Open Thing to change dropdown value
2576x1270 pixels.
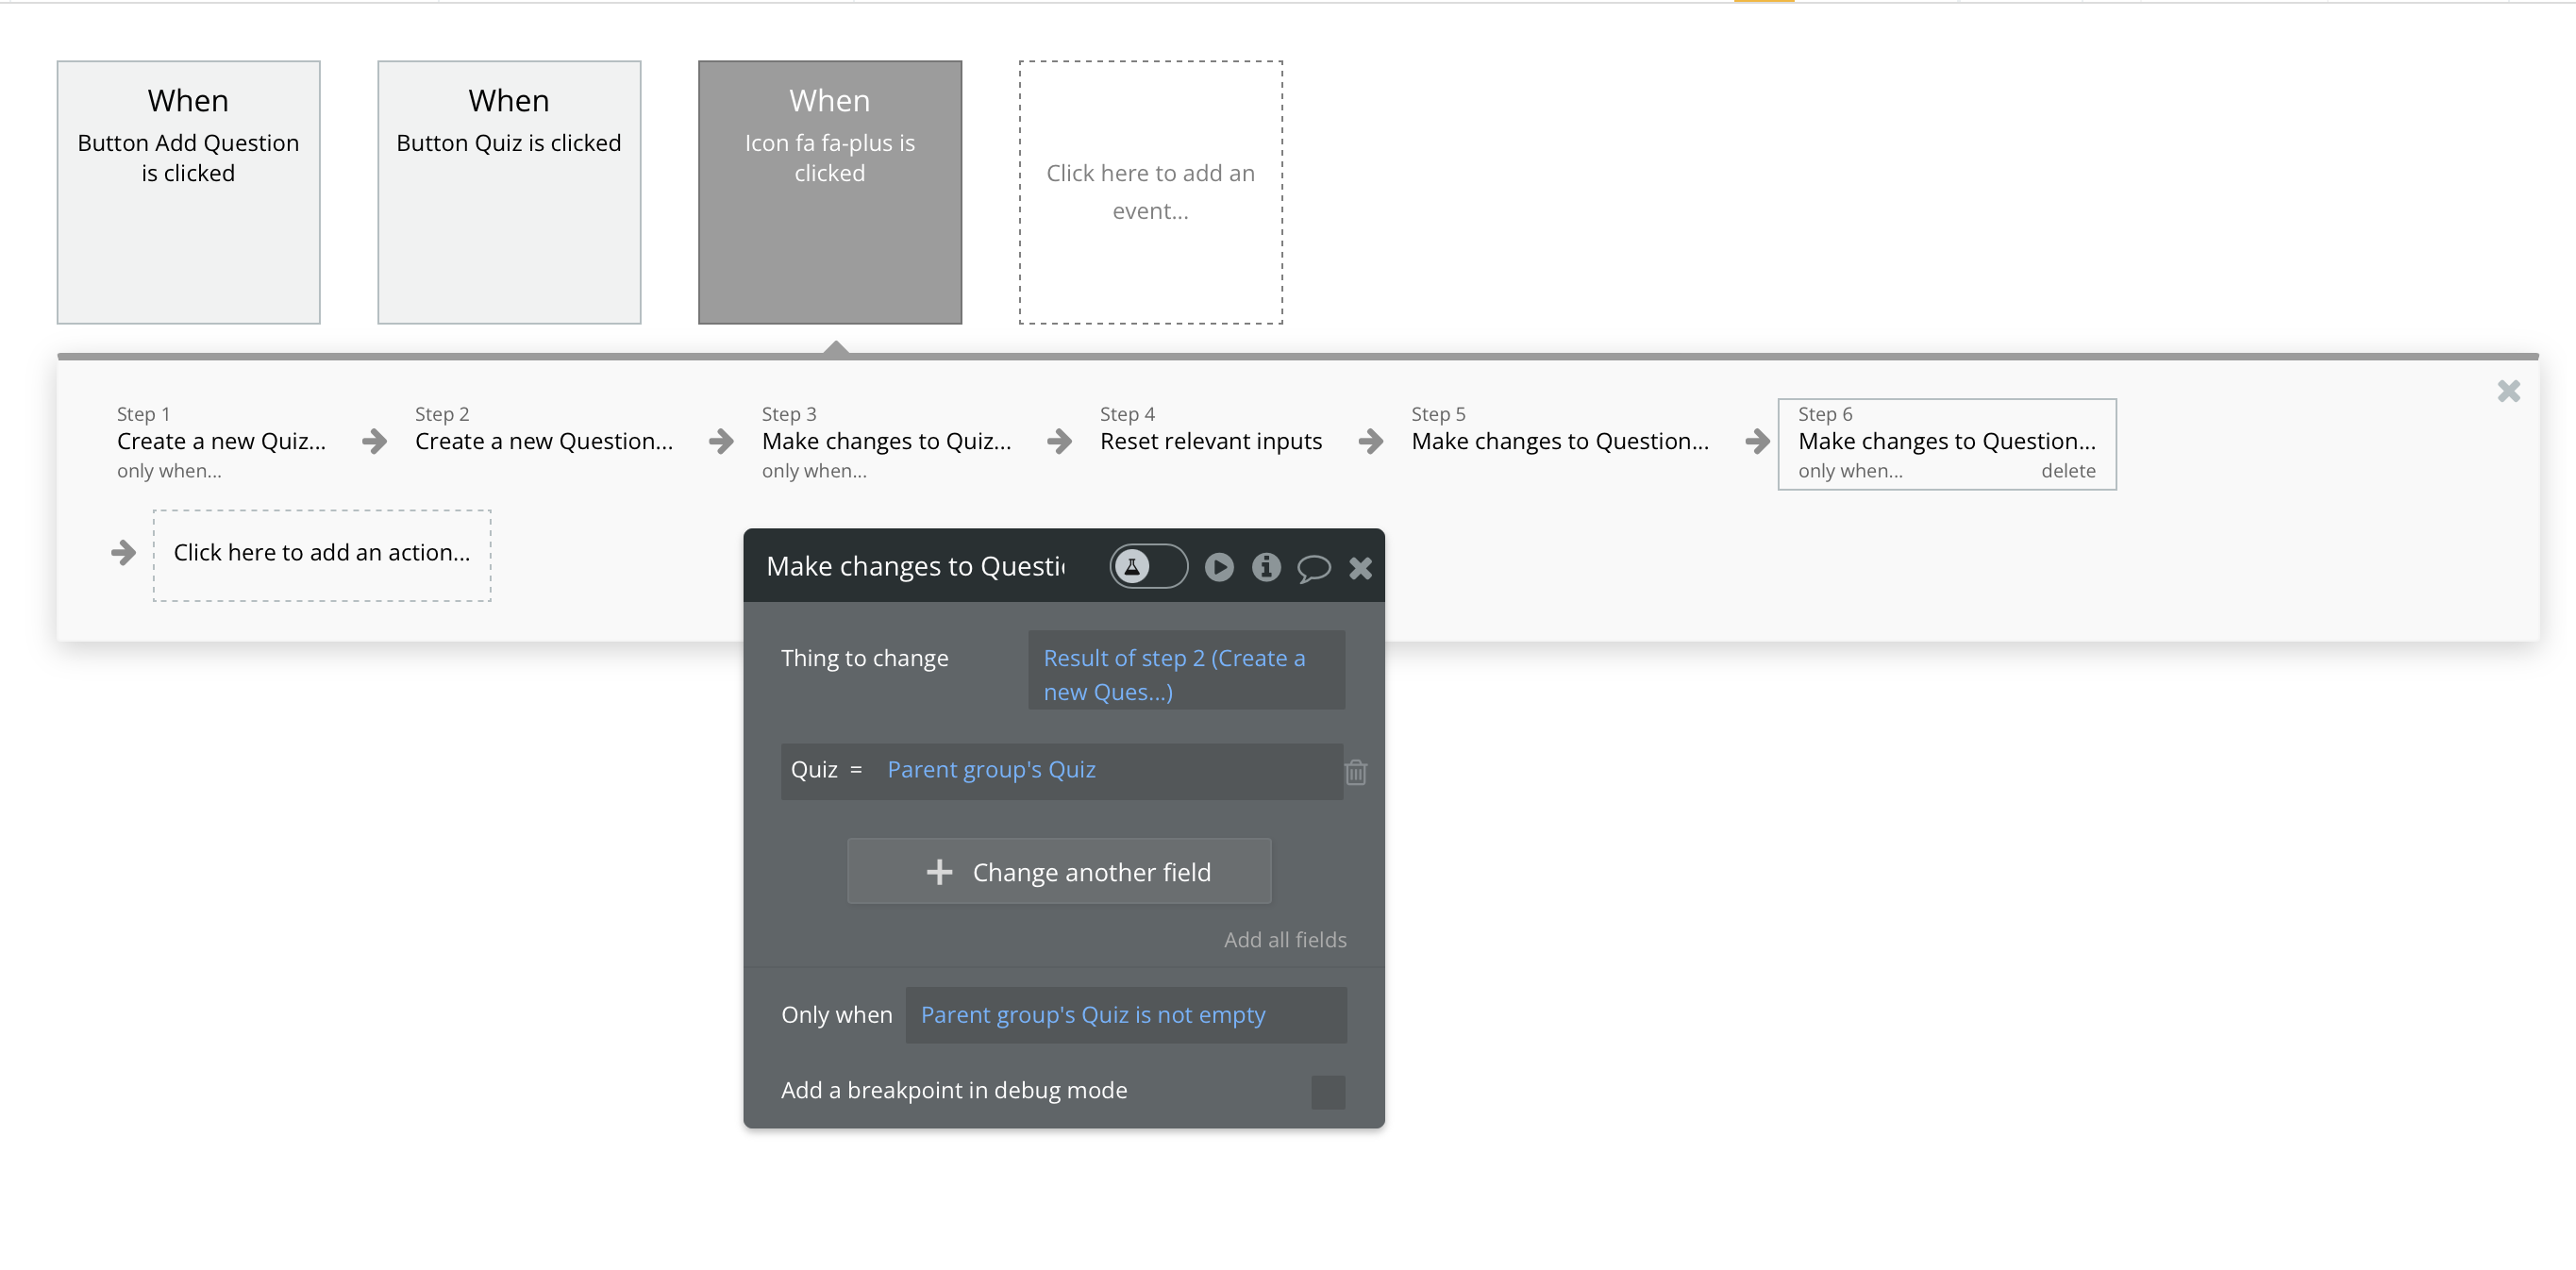[1186, 670]
